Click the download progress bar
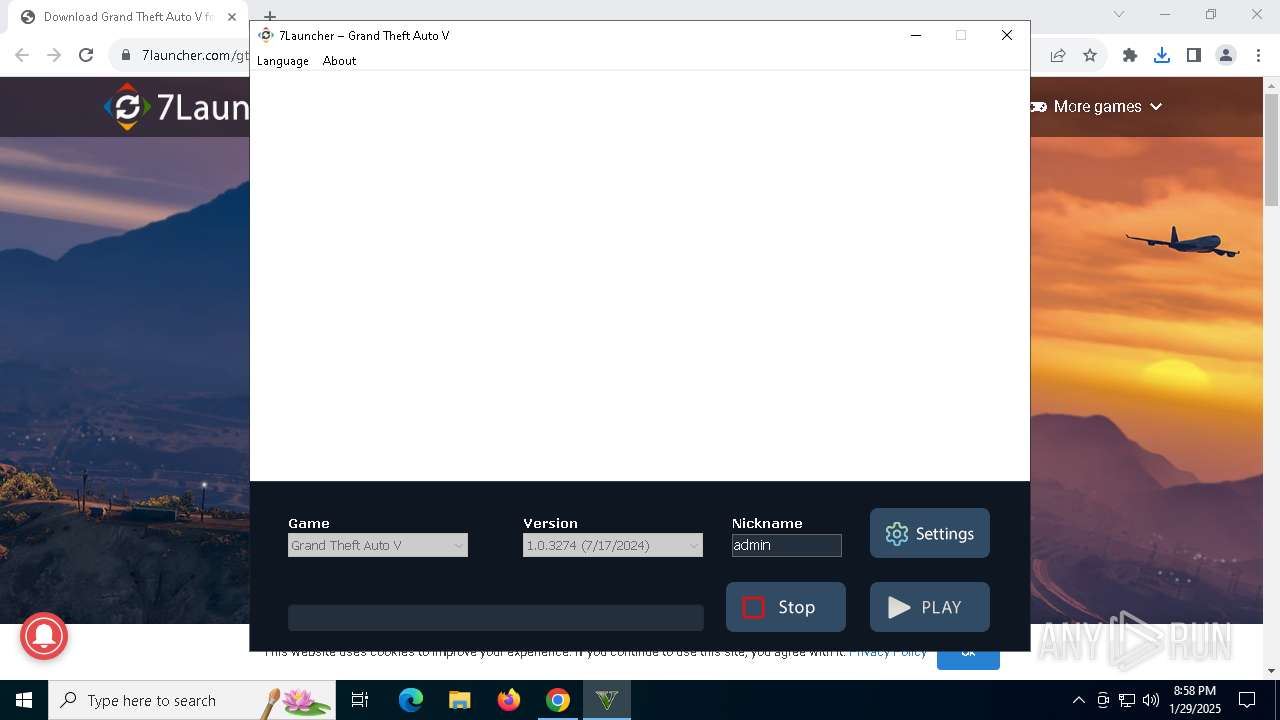The height and width of the screenshot is (720, 1280). click(x=496, y=618)
